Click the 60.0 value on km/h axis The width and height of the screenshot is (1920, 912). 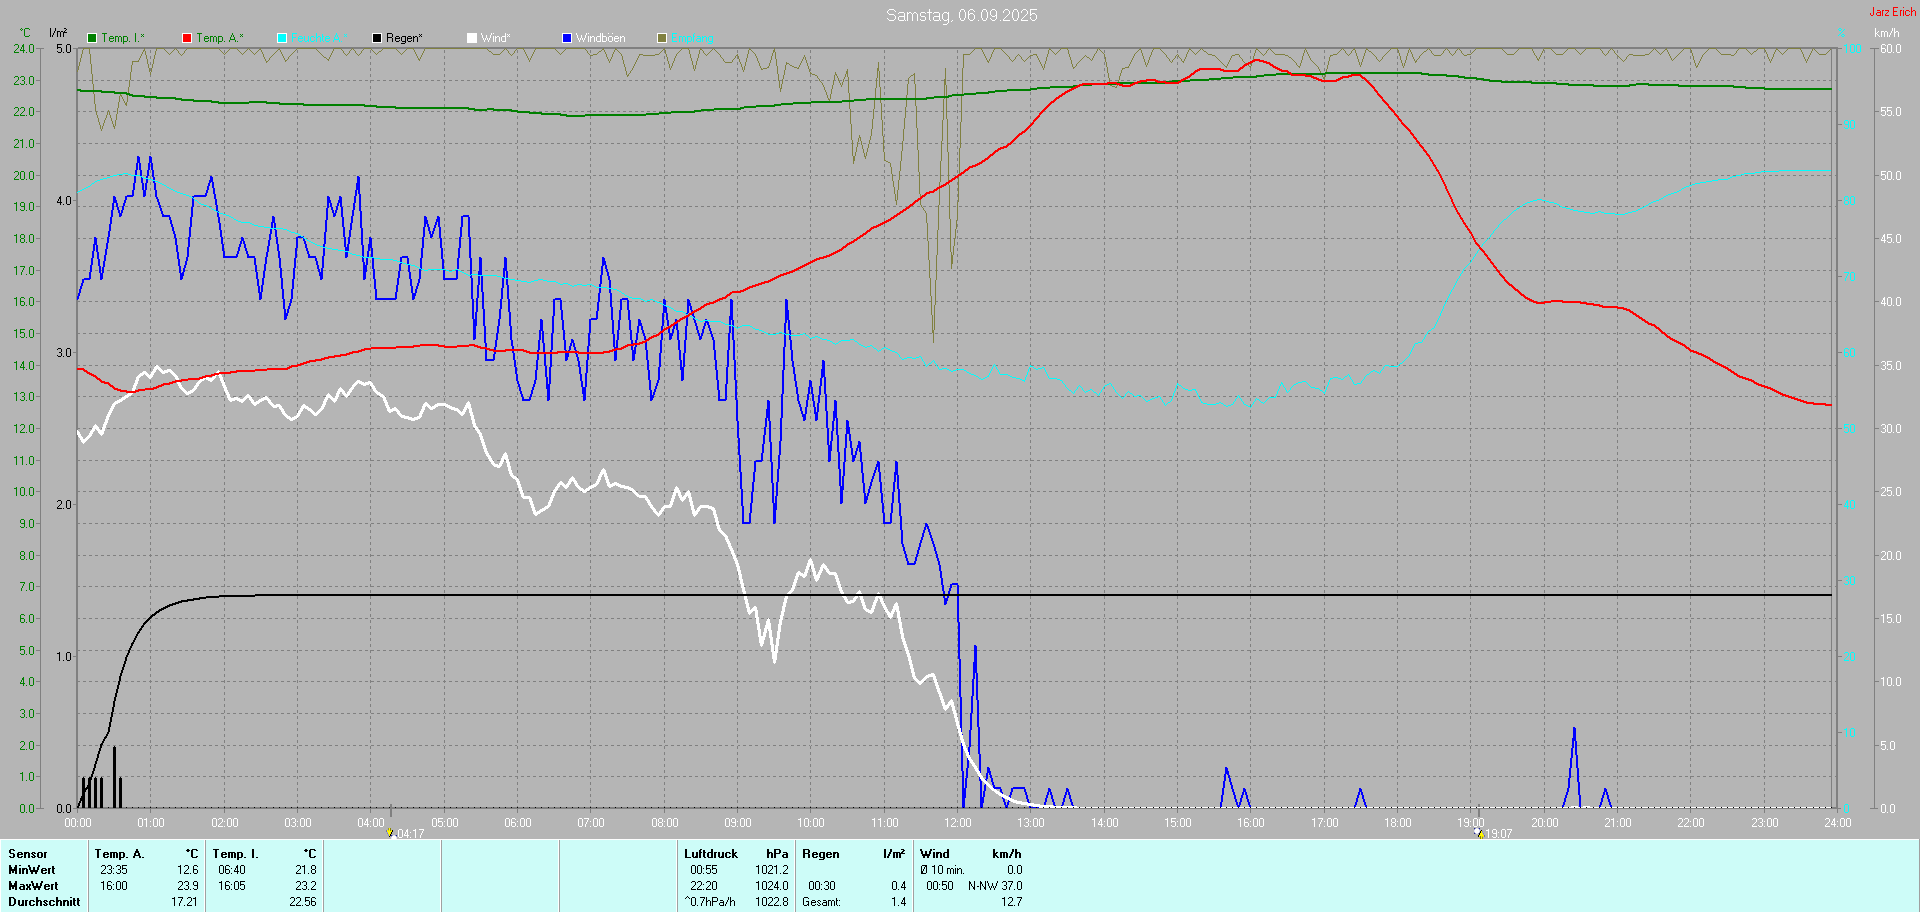click(1890, 48)
